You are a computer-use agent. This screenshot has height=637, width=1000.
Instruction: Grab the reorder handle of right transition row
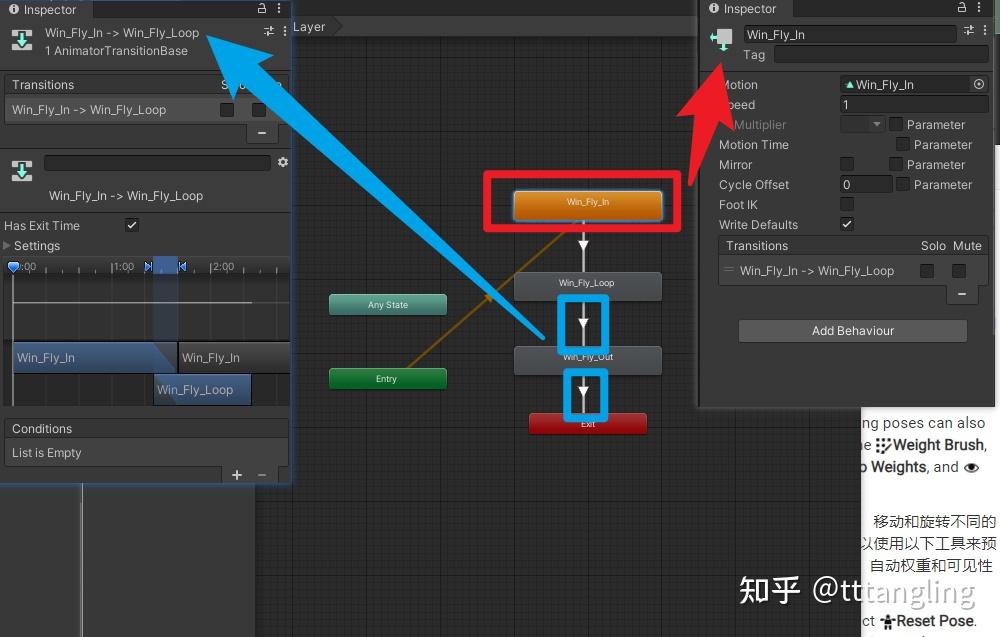(x=728, y=270)
